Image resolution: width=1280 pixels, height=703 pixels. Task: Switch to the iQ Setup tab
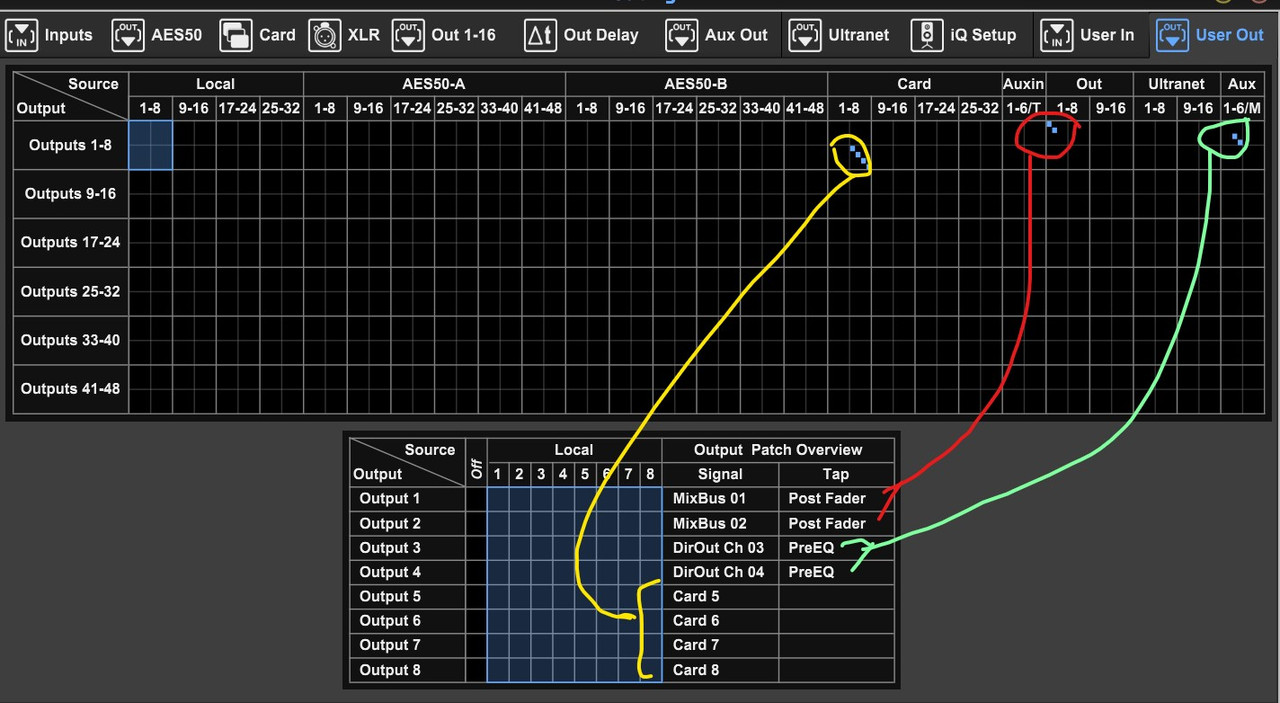coord(964,35)
